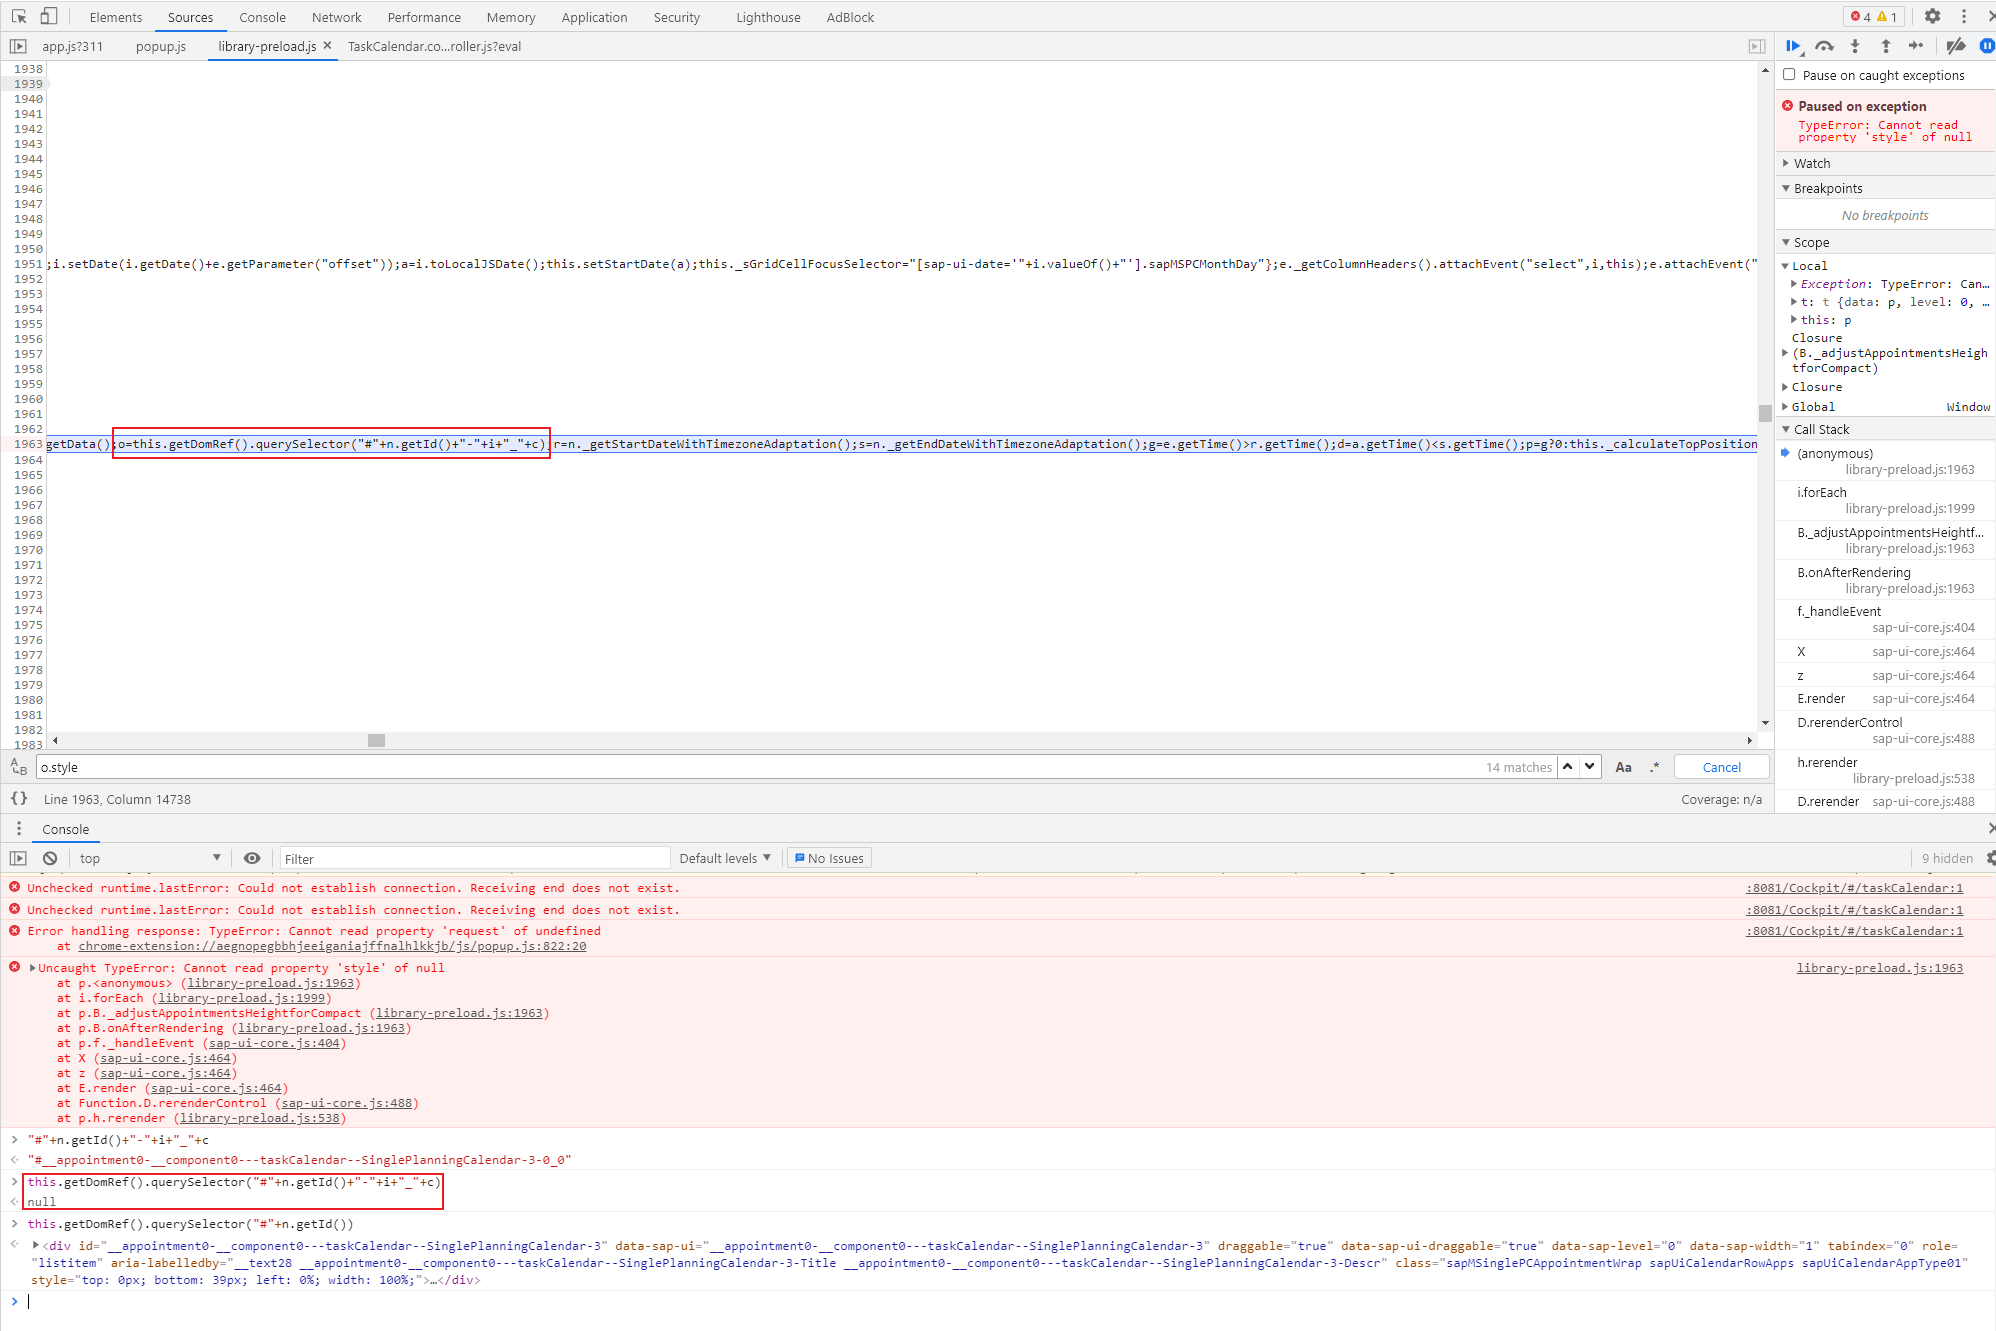Image resolution: width=1996 pixels, height=1331 pixels.
Task: Click the Step into next function call icon
Action: point(1855,46)
